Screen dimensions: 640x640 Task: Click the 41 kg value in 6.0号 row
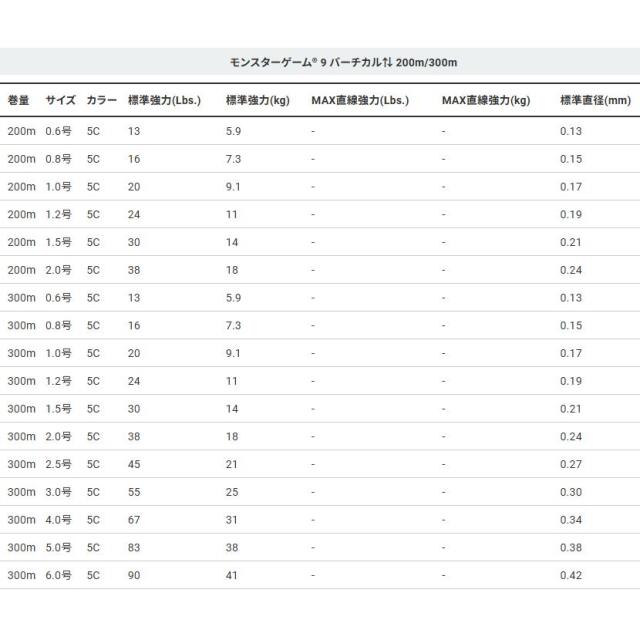[x=231, y=575]
